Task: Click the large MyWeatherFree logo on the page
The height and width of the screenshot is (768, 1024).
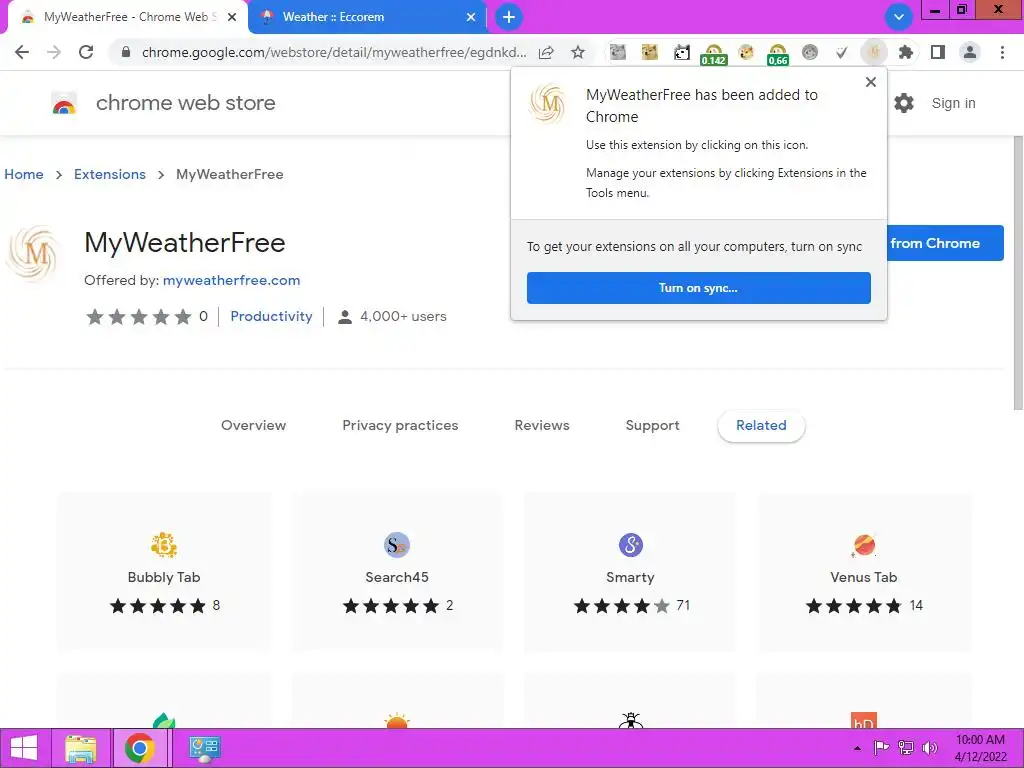Action: (x=34, y=253)
